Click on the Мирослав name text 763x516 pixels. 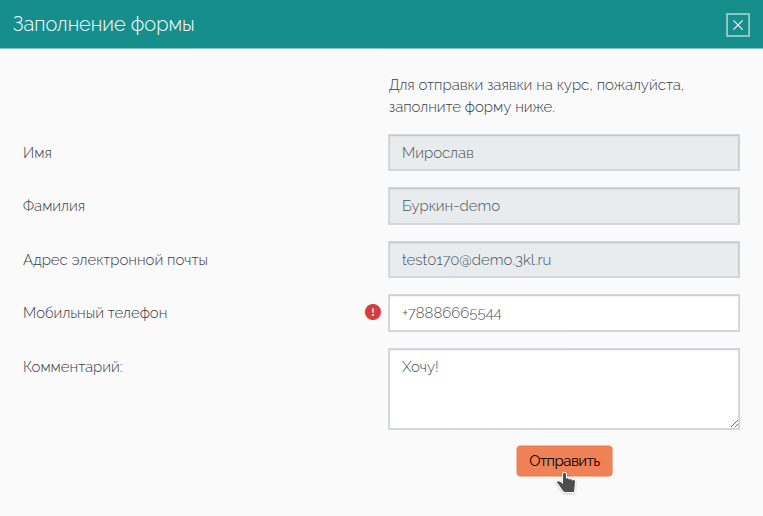tap(437, 153)
